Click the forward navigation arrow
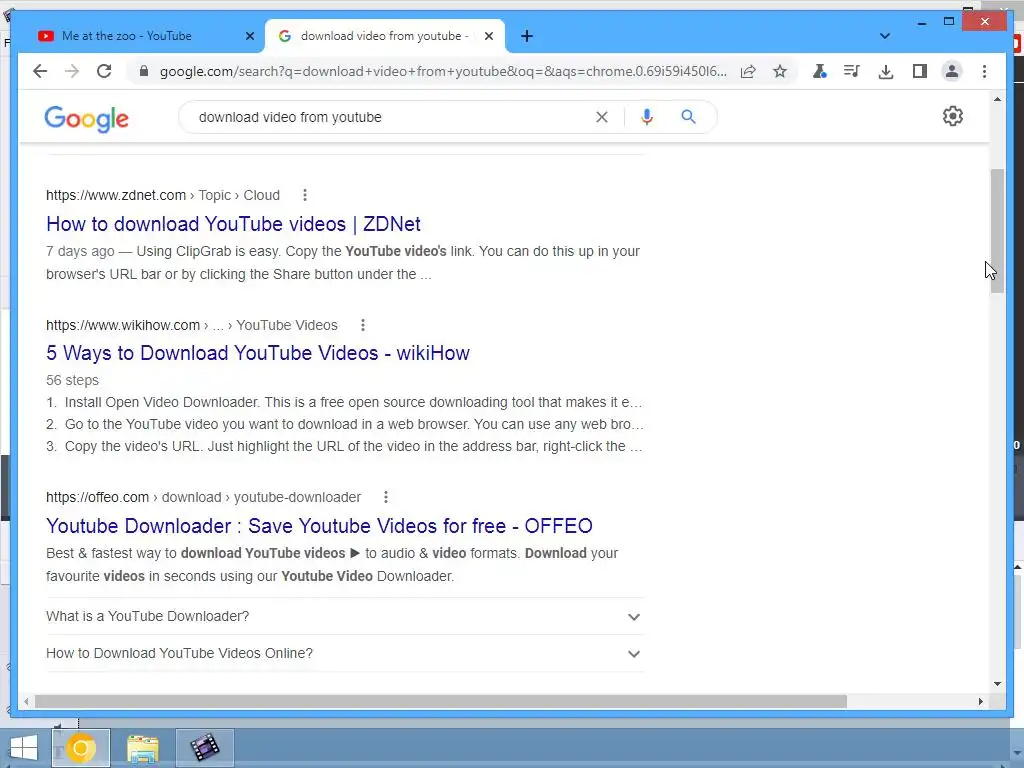The image size is (1024, 768). pyautogui.click(x=72, y=71)
